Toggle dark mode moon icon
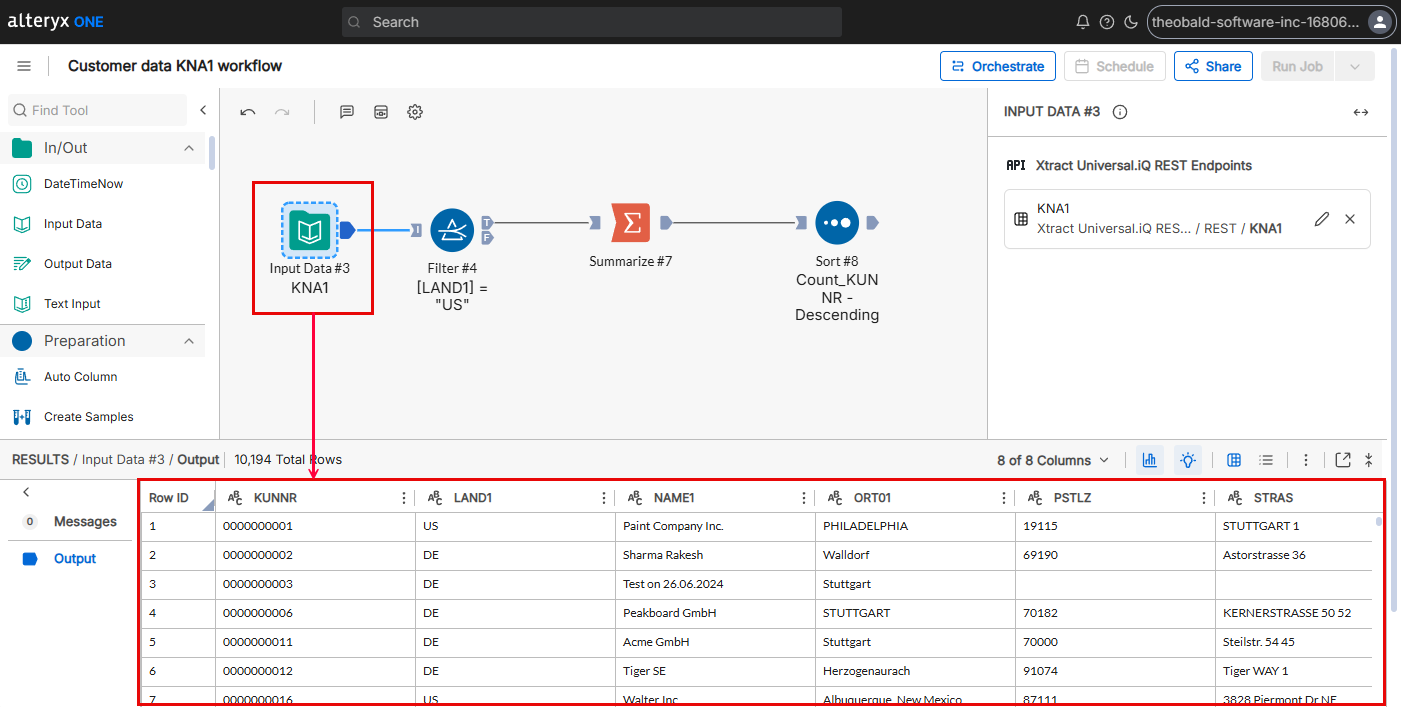The height and width of the screenshot is (707, 1401). coord(1131,22)
